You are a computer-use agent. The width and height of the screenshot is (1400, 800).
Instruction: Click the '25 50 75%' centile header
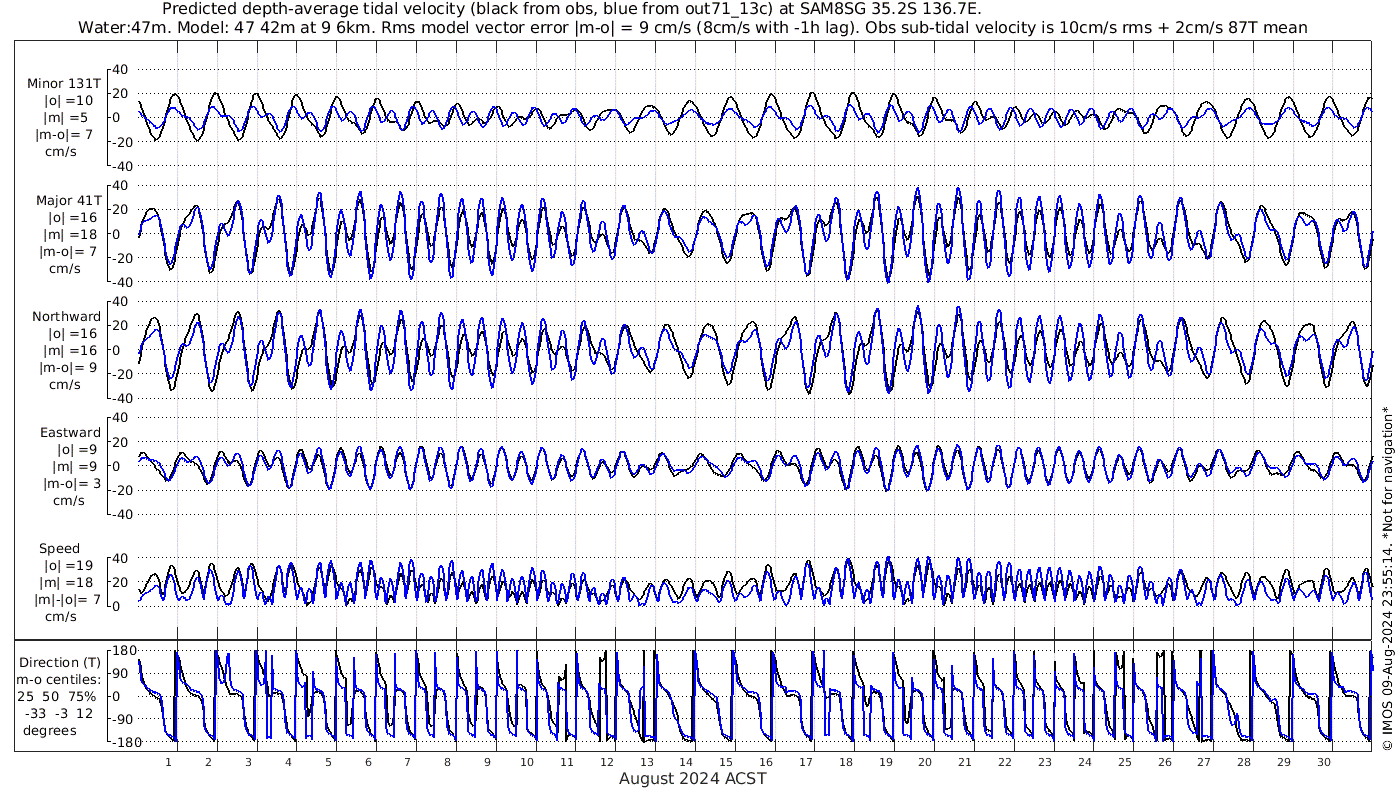pyautogui.click(x=57, y=696)
